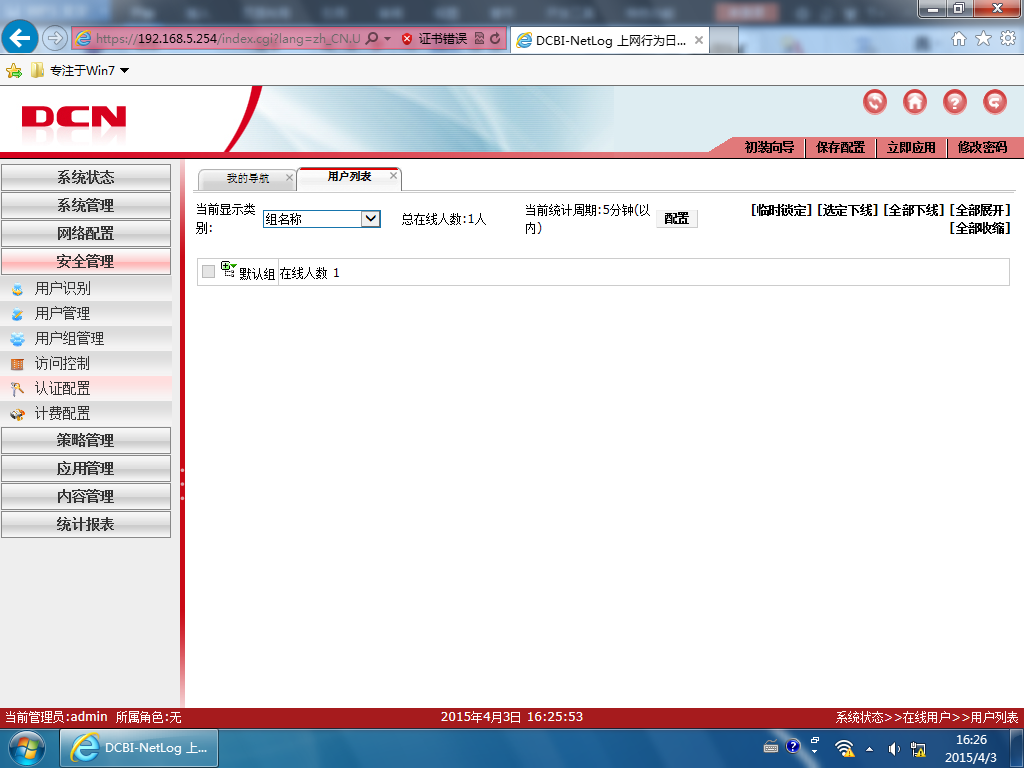The width and height of the screenshot is (1024, 768).
Task: Expand the 策略管理 menu section
Action: [x=86, y=441]
